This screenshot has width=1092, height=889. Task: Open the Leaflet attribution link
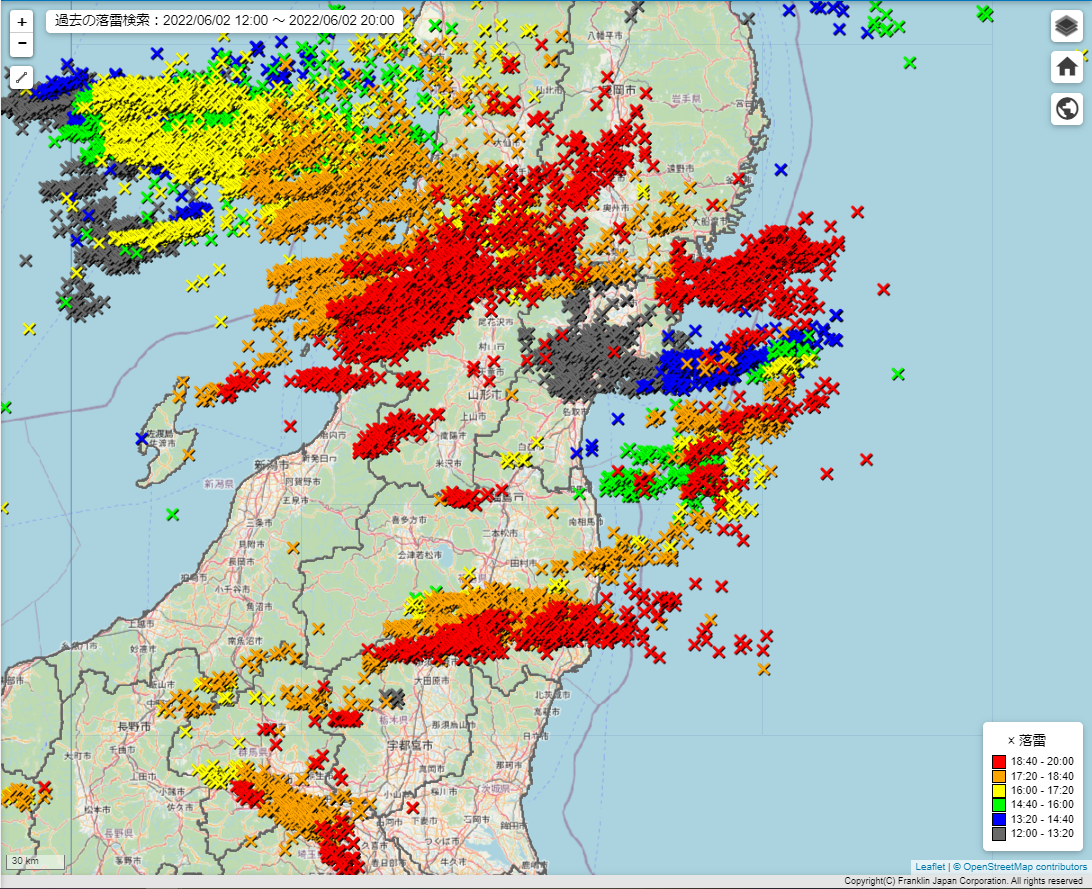tap(929, 867)
